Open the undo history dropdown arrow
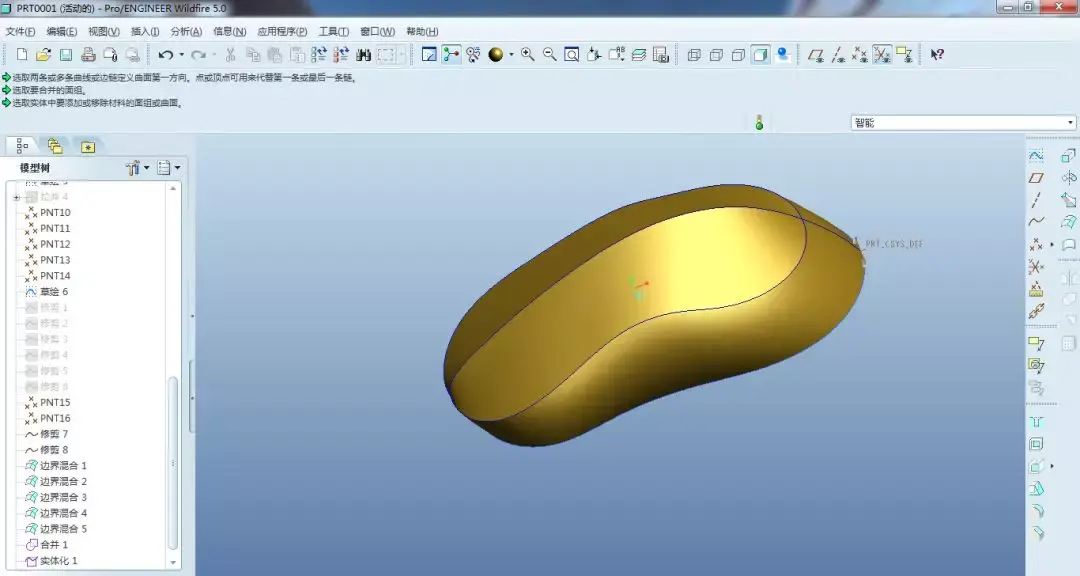This screenshot has height=576, width=1080. [181, 54]
